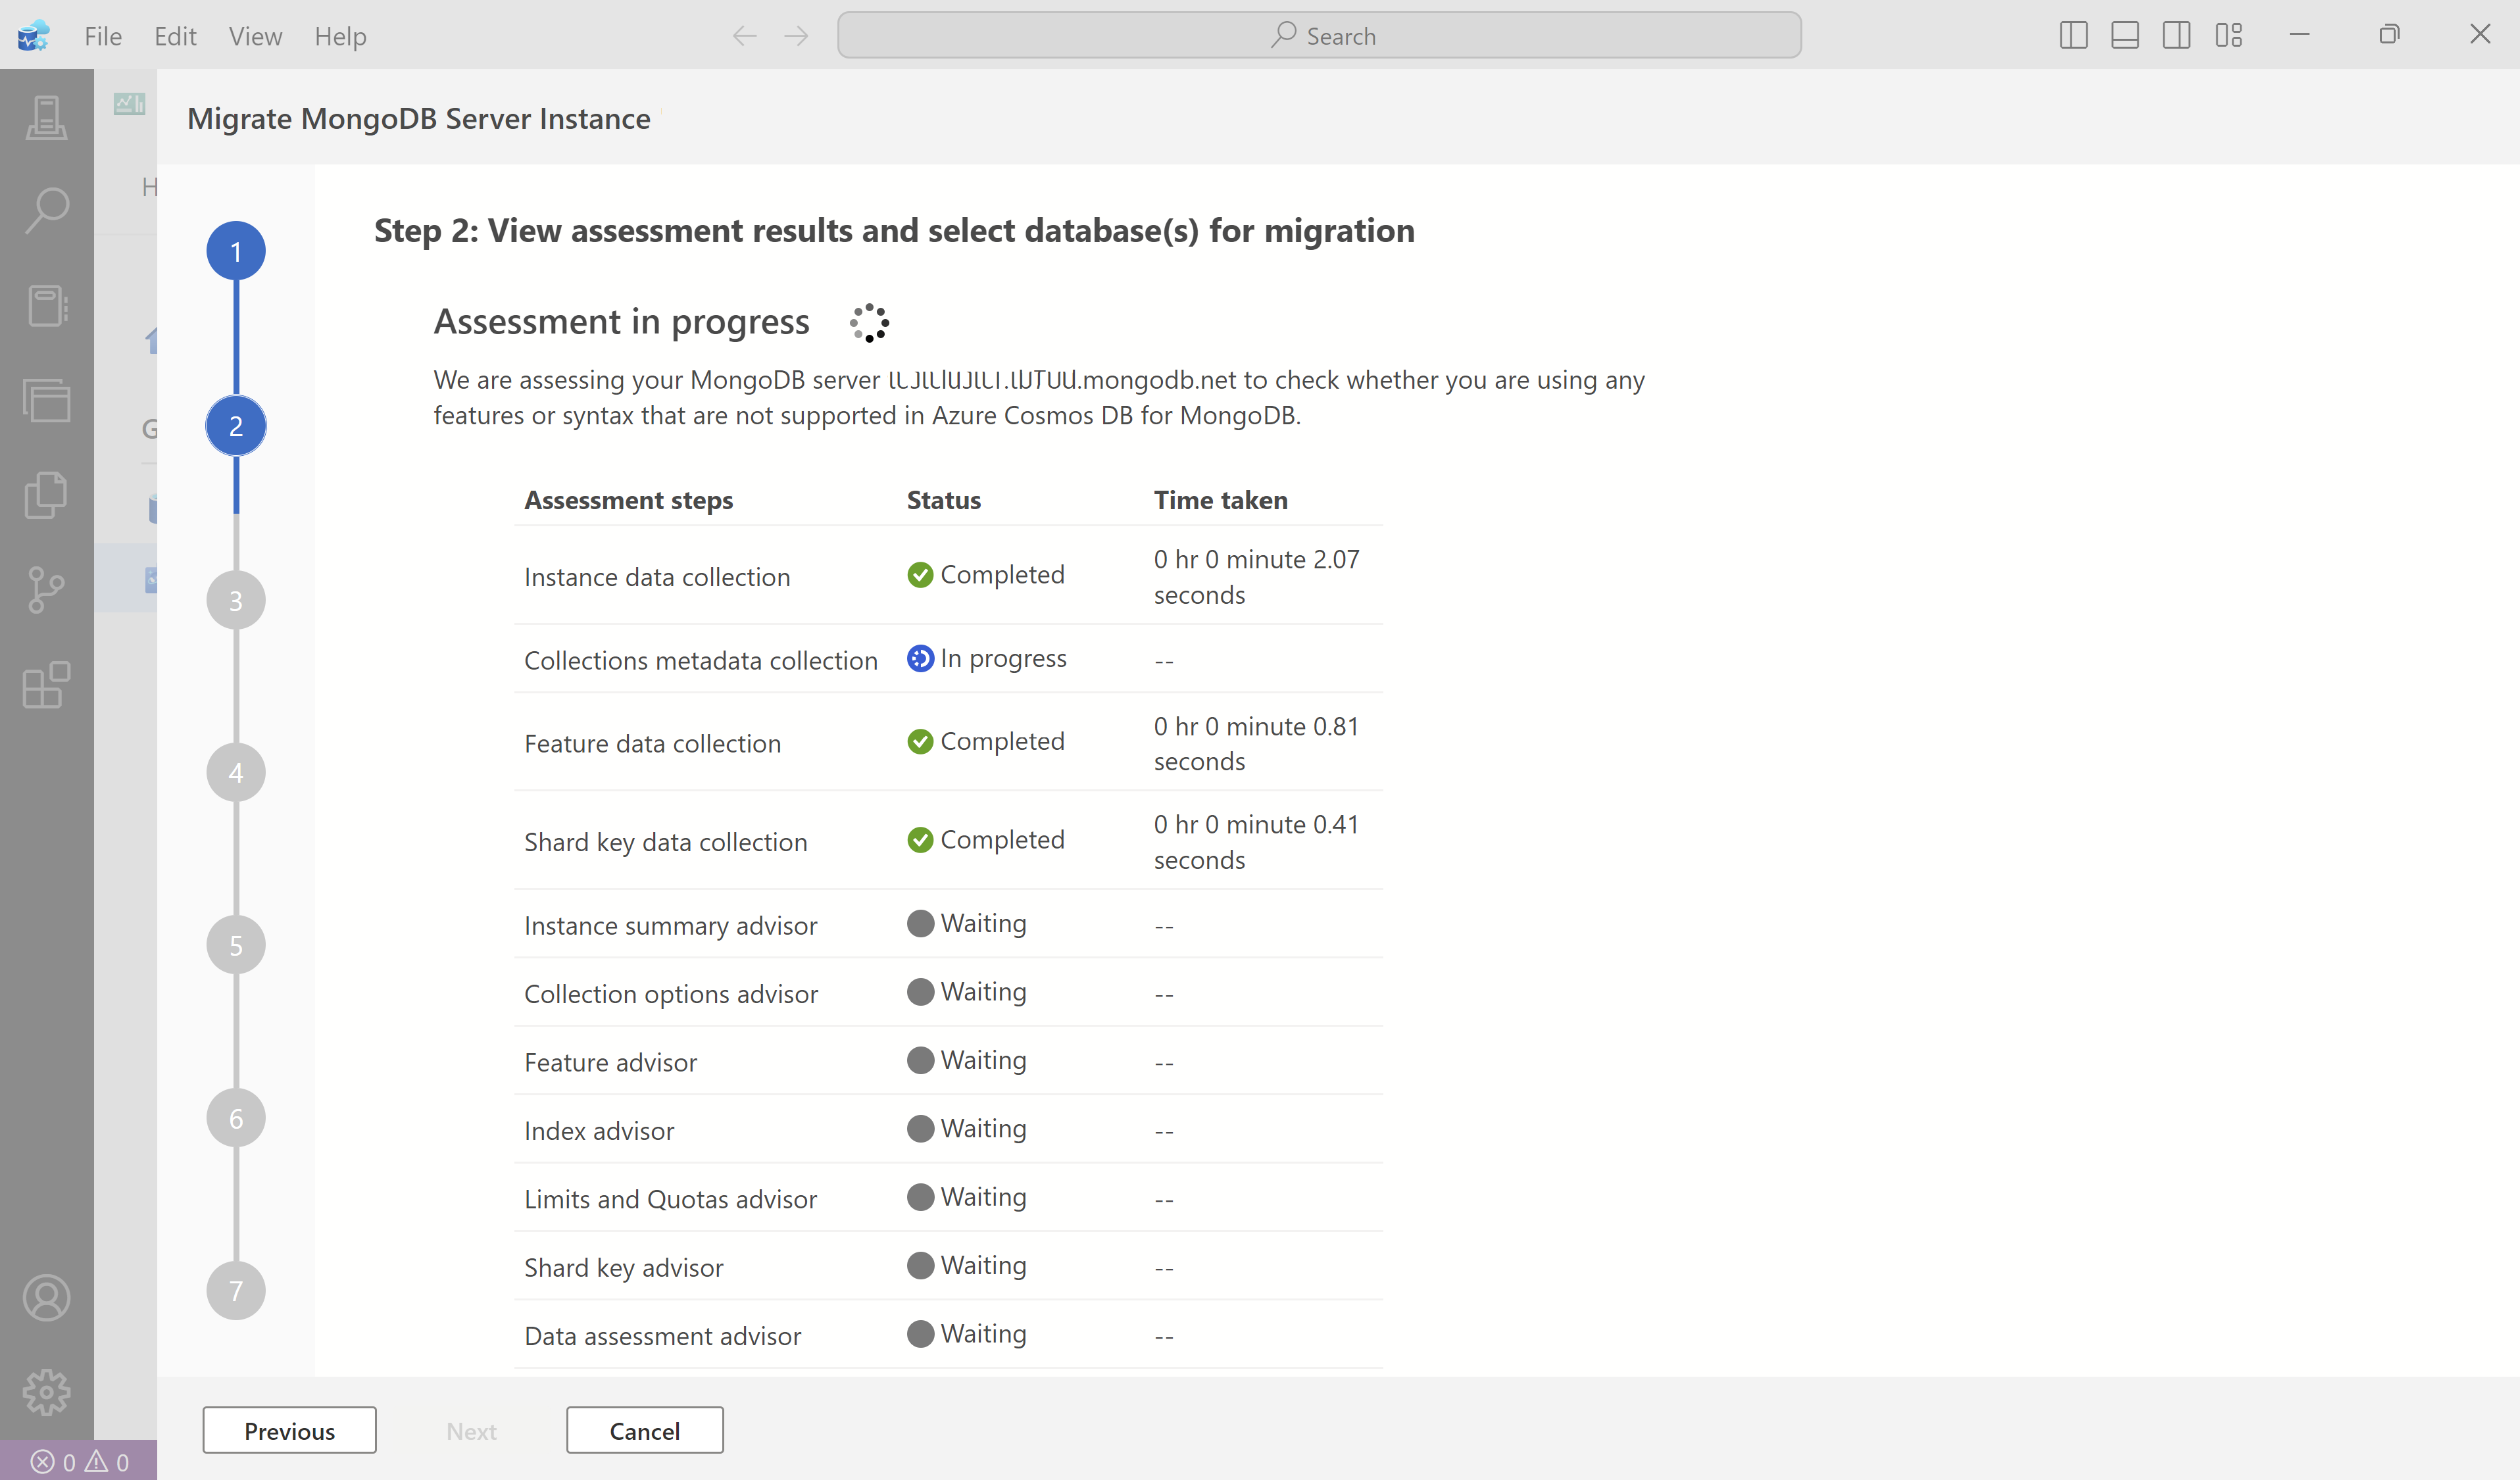Open the Notebooks panel icon
Viewport: 2520px width, 1480px height.
46,306
